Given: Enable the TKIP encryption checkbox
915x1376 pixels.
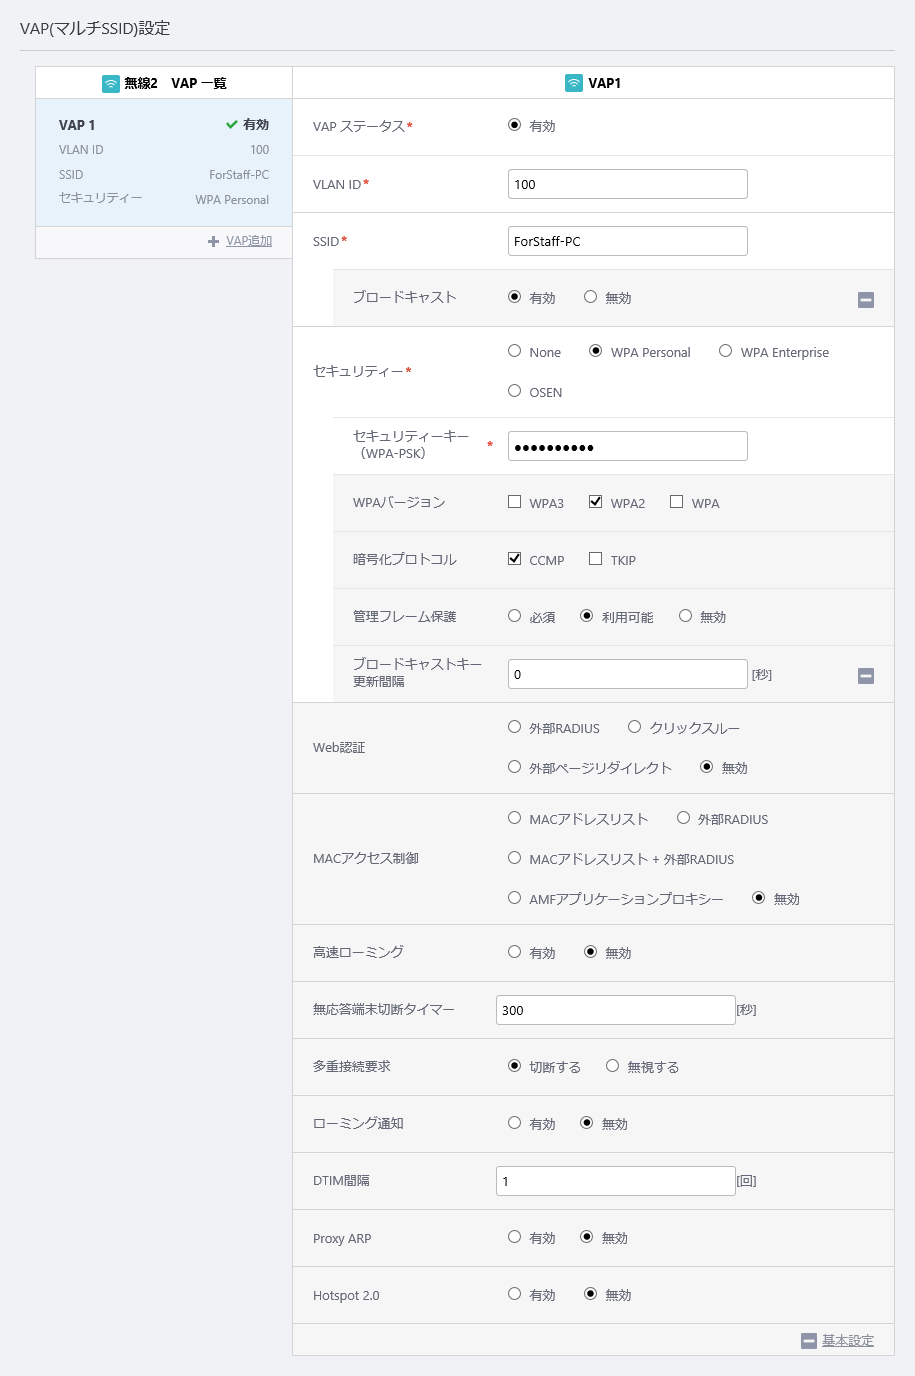Looking at the screenshot, I should pos(595,559).
